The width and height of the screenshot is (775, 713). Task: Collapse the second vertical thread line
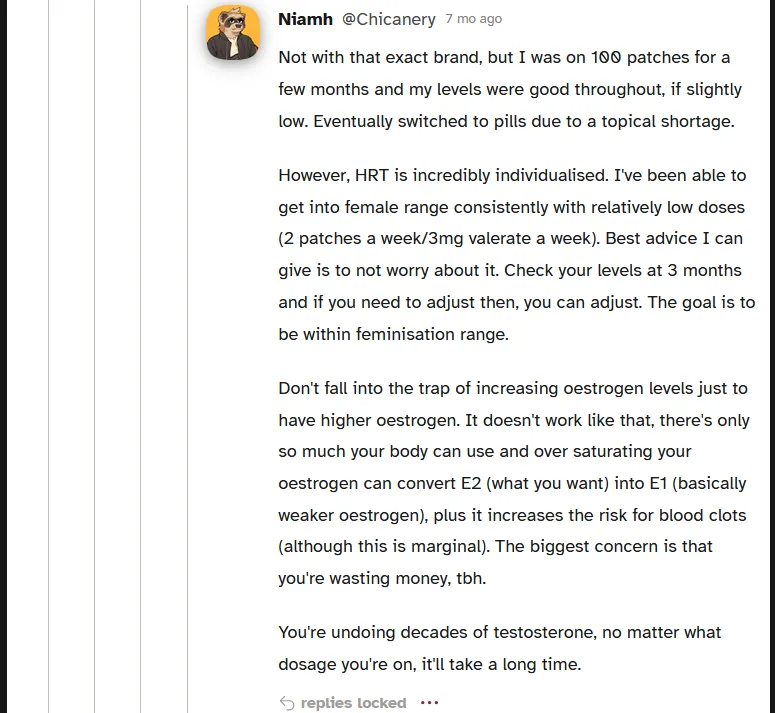point(94,356)
